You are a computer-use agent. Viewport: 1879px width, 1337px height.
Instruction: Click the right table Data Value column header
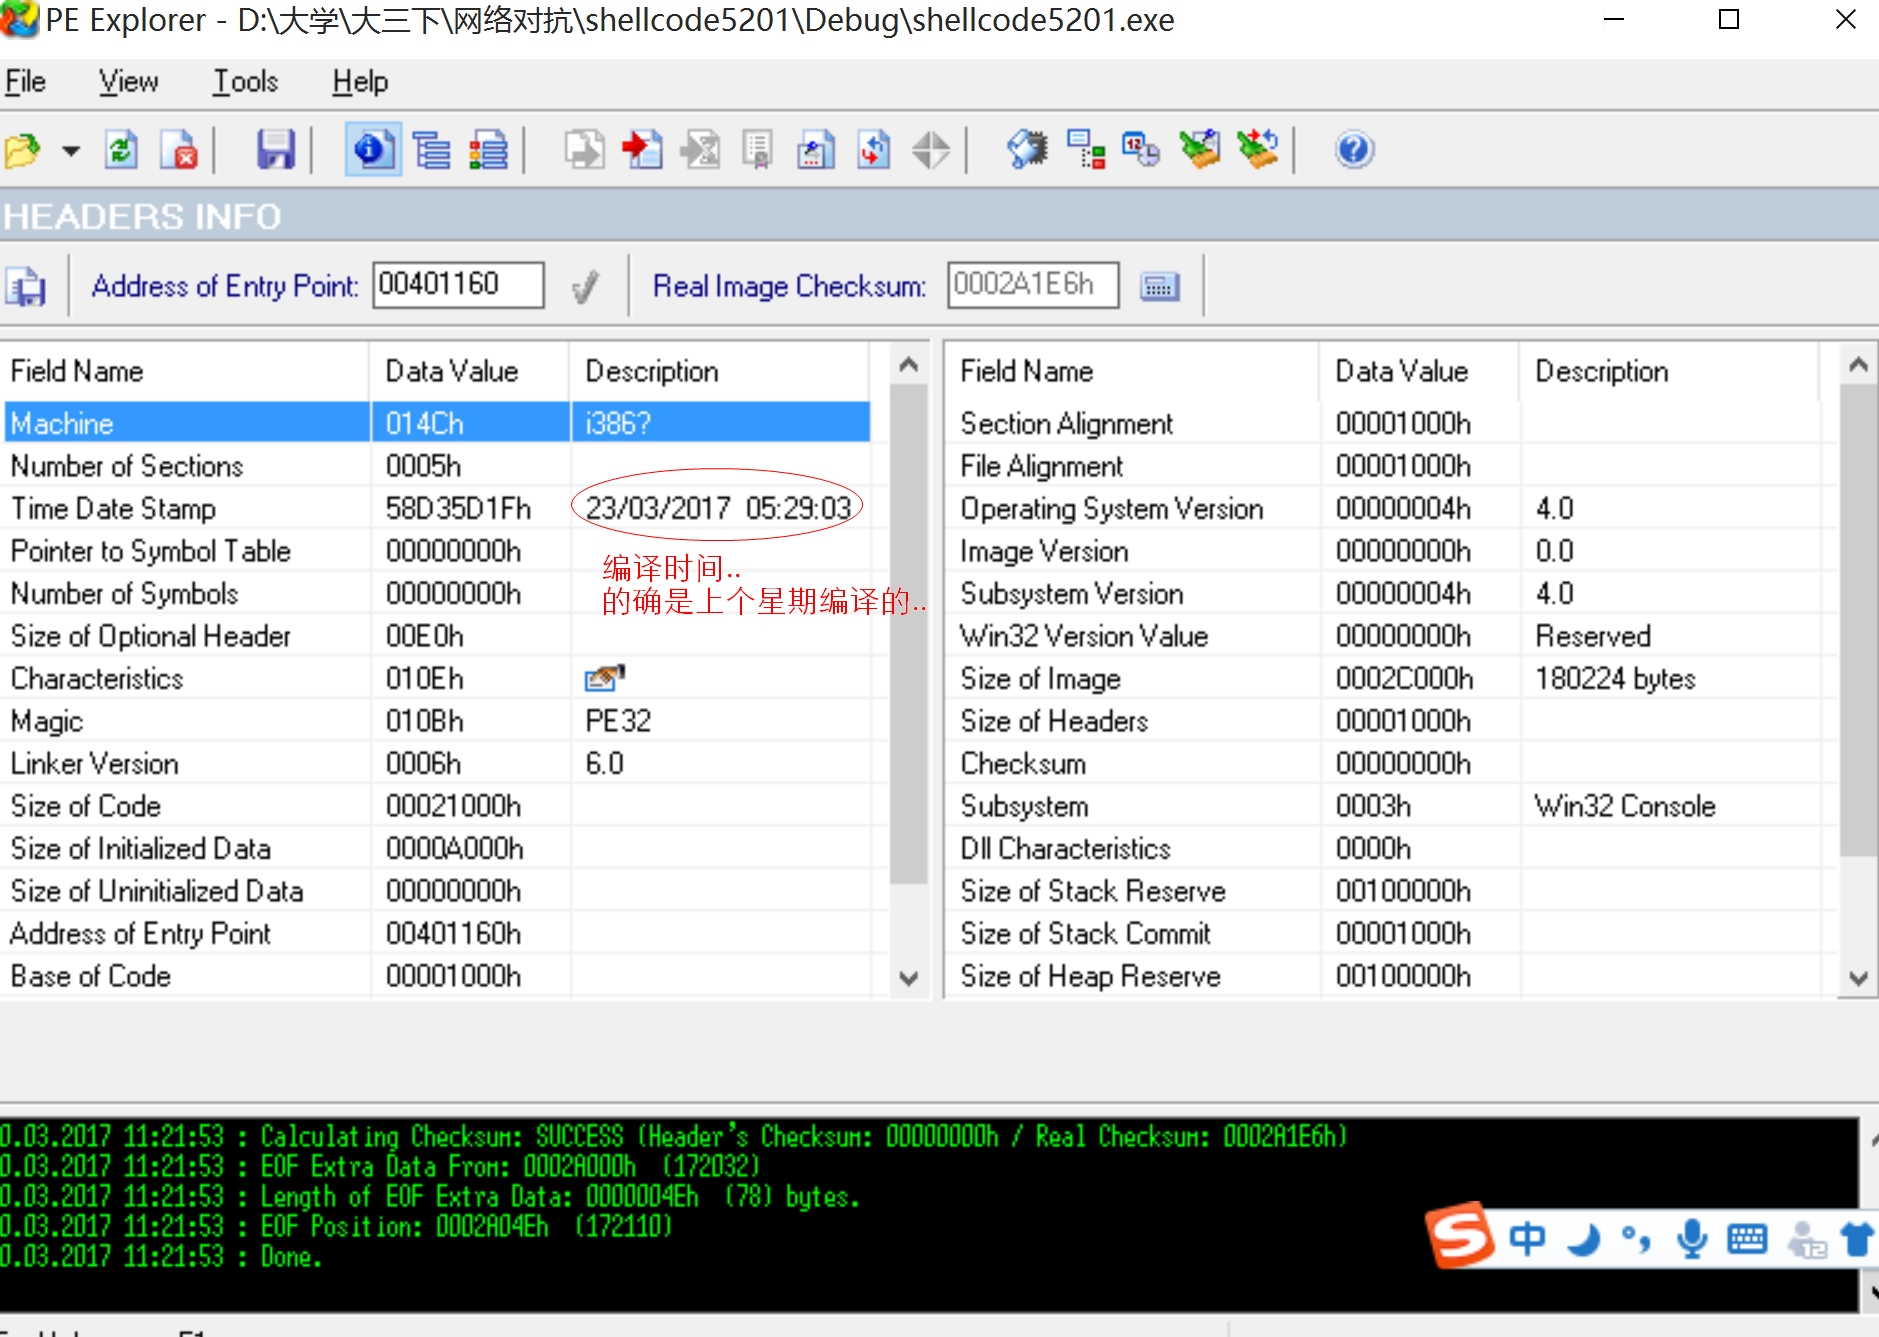pyautogui.click(x=1419, y=371)
